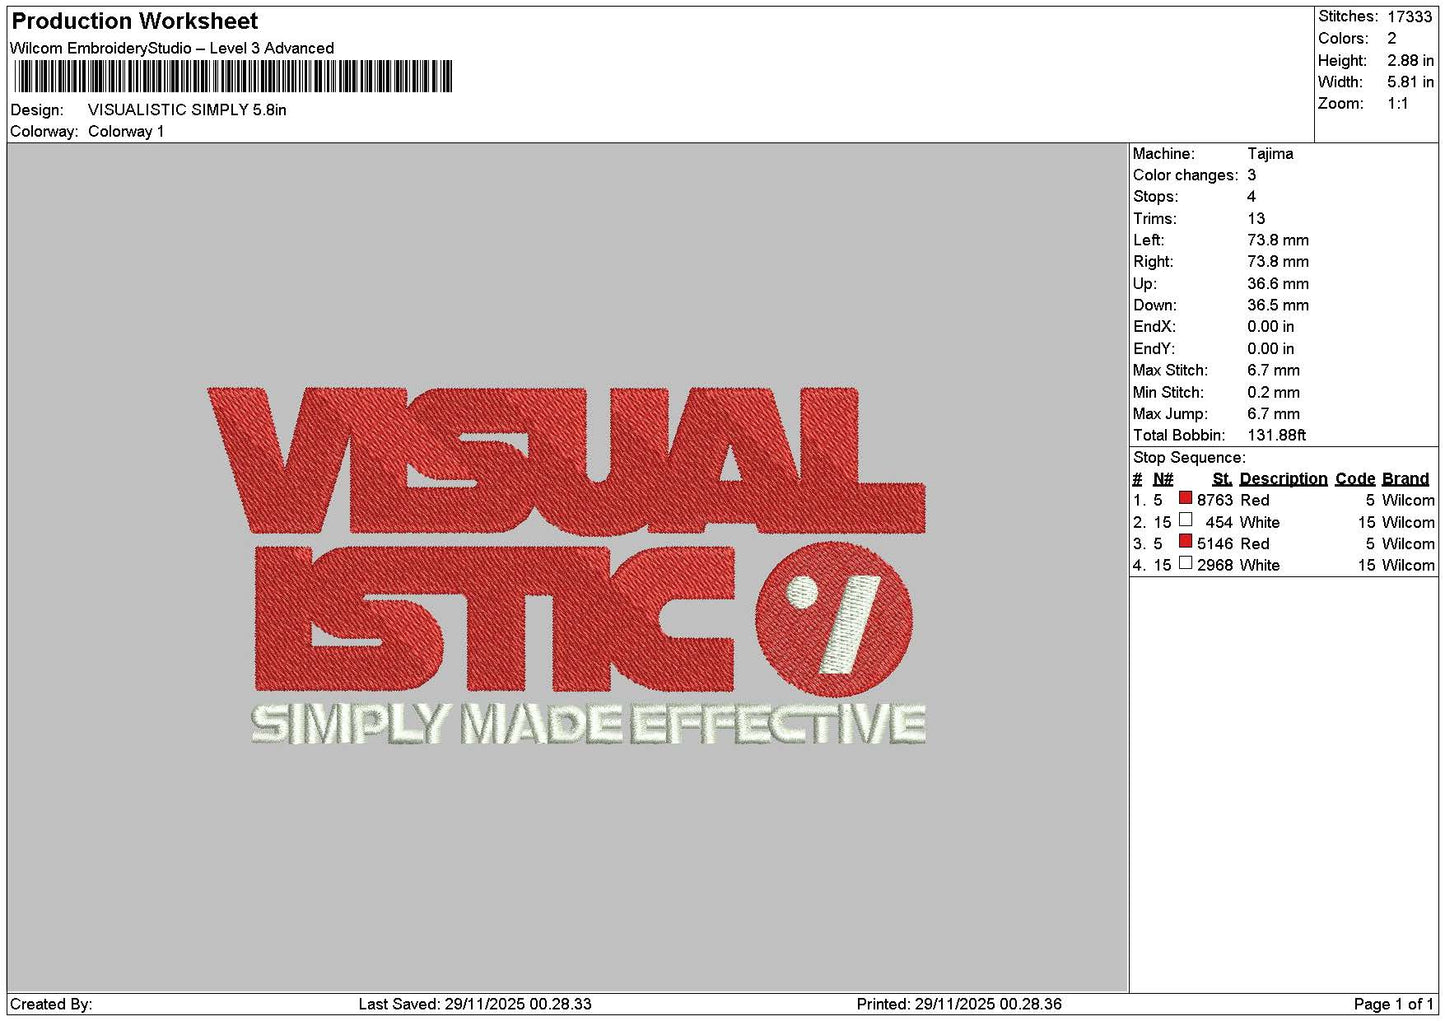The width and height of the screenshot is (1445, 1021).
Task: Click the VISUALISTIC embroidery design preview
Action: 567,566
